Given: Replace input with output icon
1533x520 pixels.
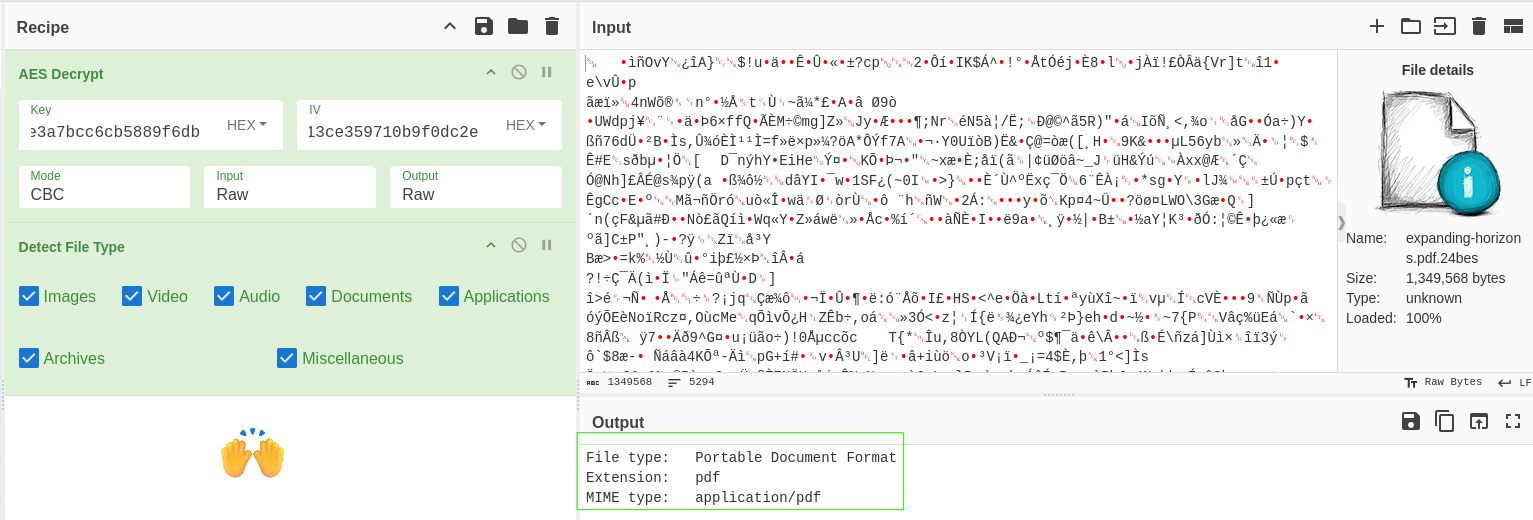Looking at the screenshot, I should pos(1479,421).
